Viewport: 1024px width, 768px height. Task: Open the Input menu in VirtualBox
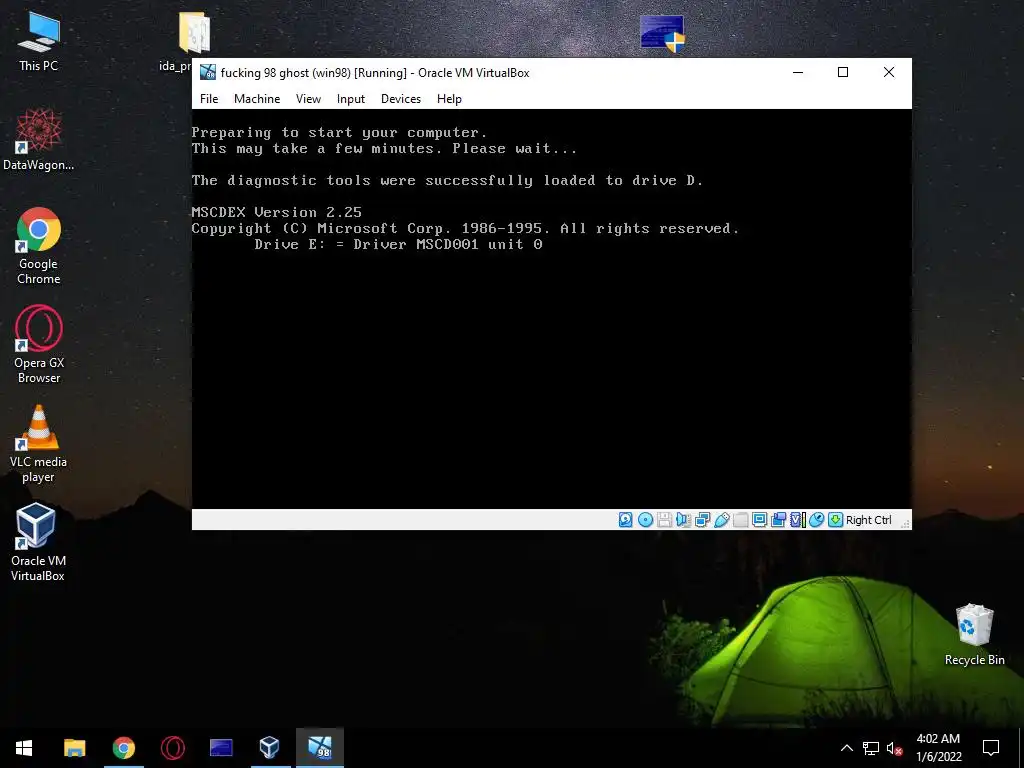pyautogui.click(x=351, y=99)
